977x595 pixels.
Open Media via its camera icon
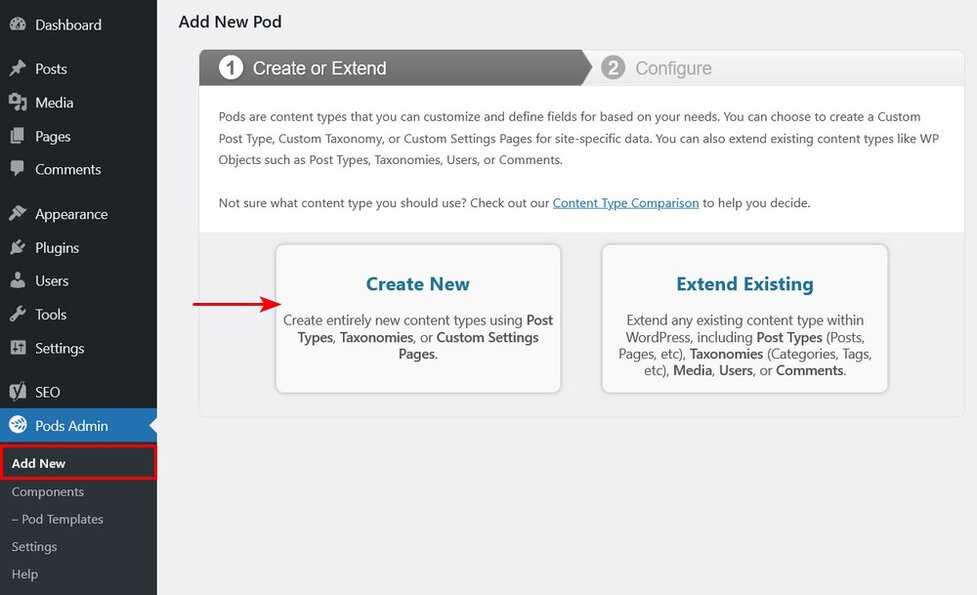click(x=17, y=102)
